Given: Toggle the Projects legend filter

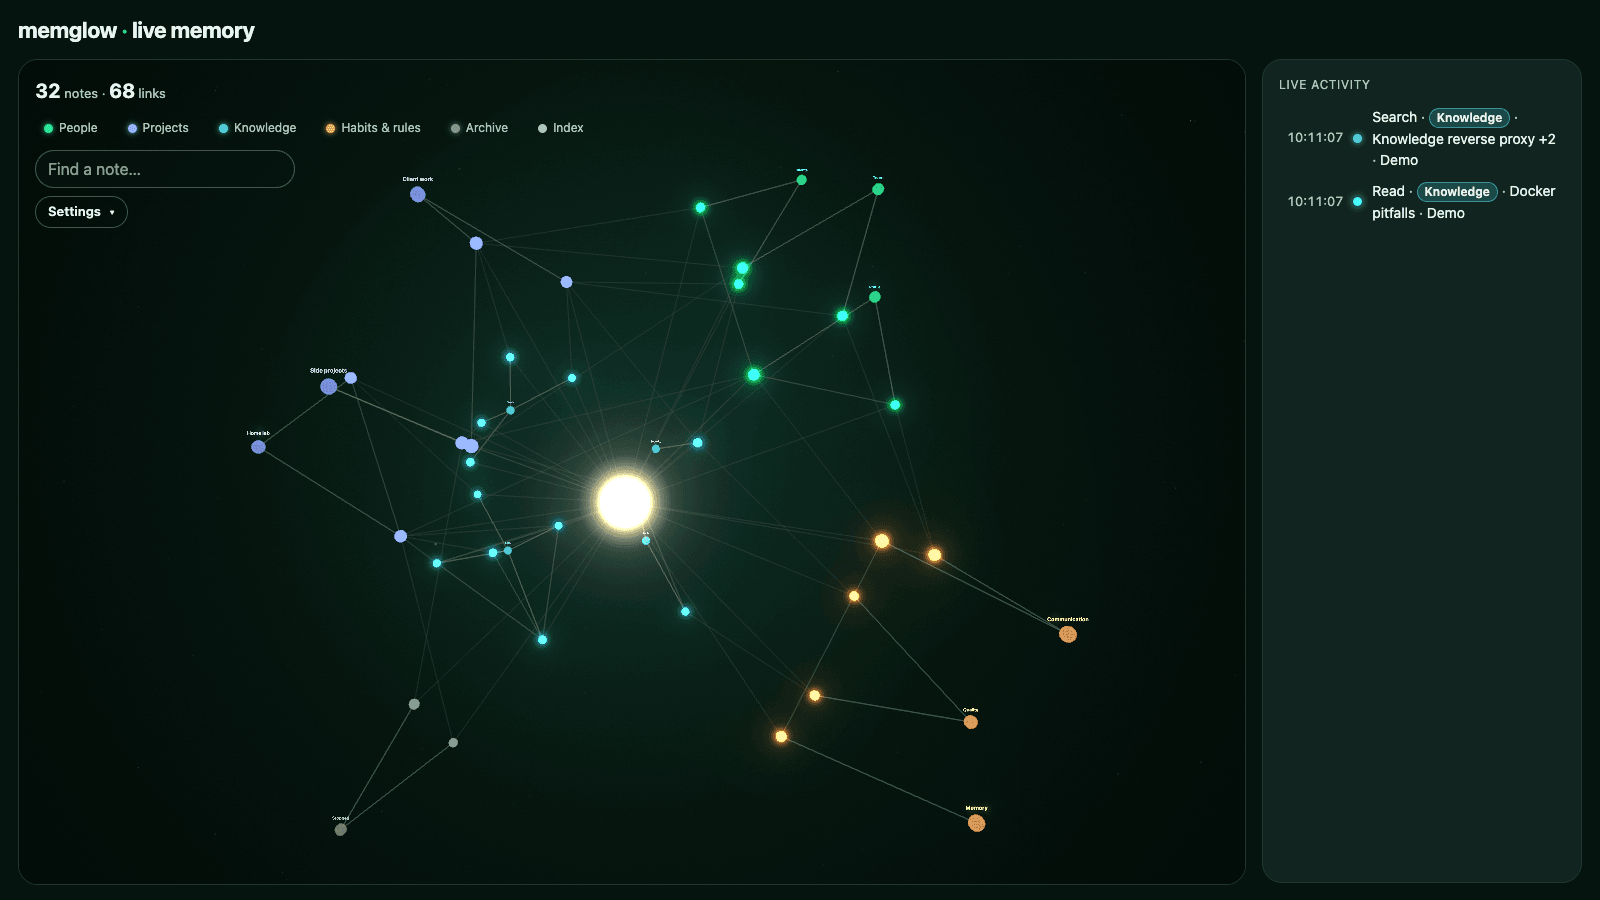Looking at the screenshot, I should 158,128.
